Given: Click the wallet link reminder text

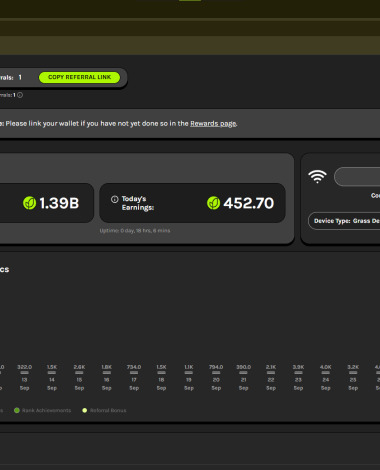Looking at the screenshot, I should tap(118, 124).
